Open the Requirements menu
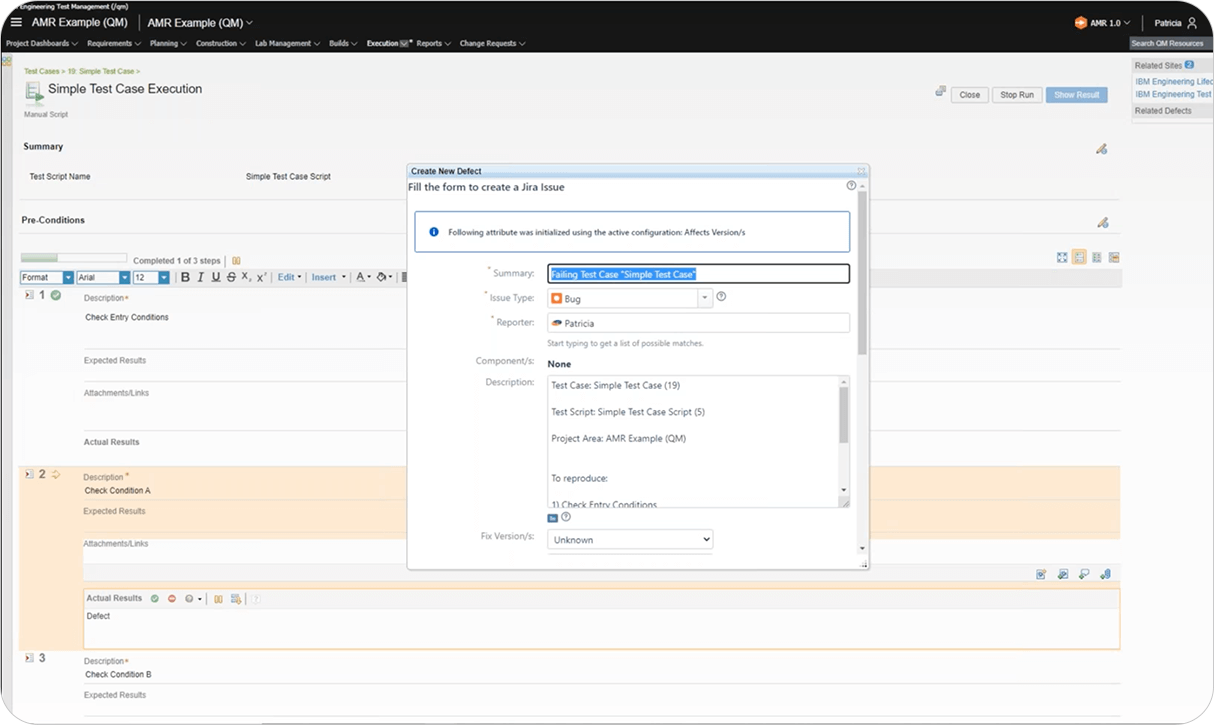Screen dimensions: 1214x725 (114, 44)
